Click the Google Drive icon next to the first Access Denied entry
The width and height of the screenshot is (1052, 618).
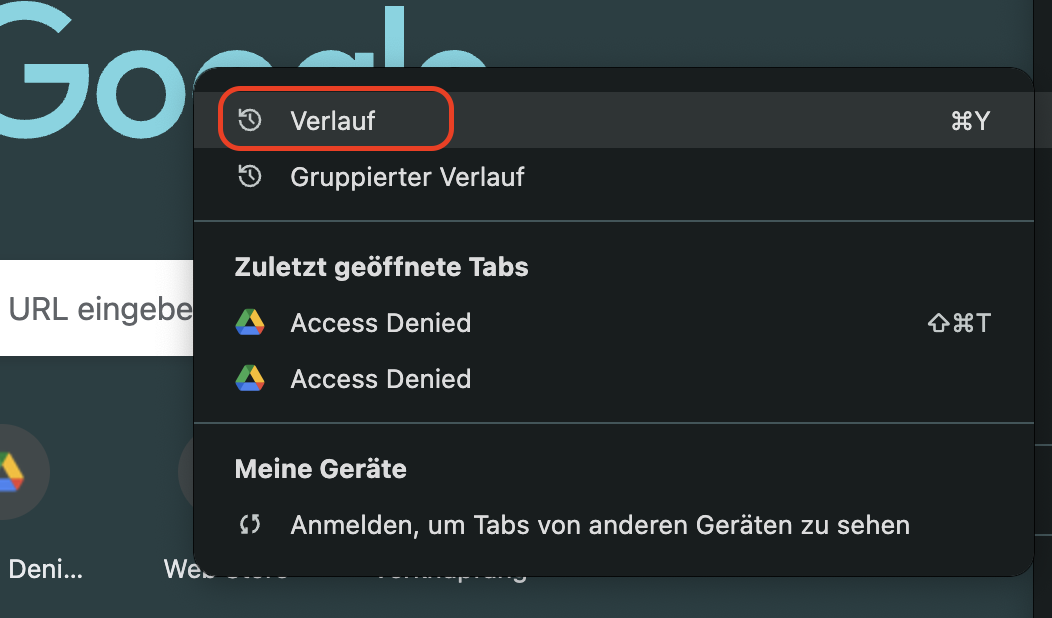click(250, 322)
